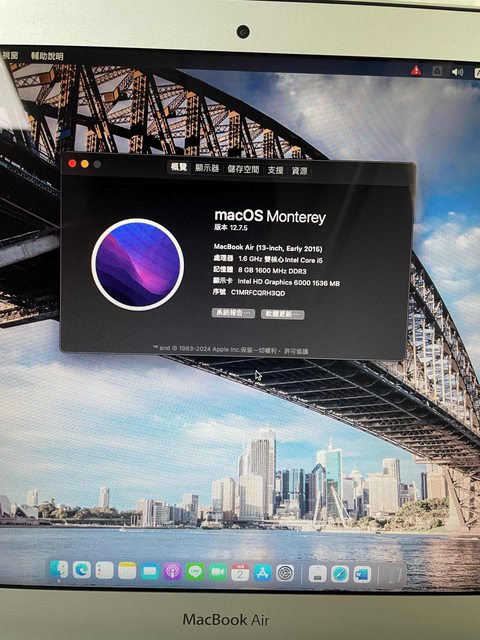This screenshot has width=480, height=640.
Task: Switch to the 顯示器 tab
Action: (207, 168)
